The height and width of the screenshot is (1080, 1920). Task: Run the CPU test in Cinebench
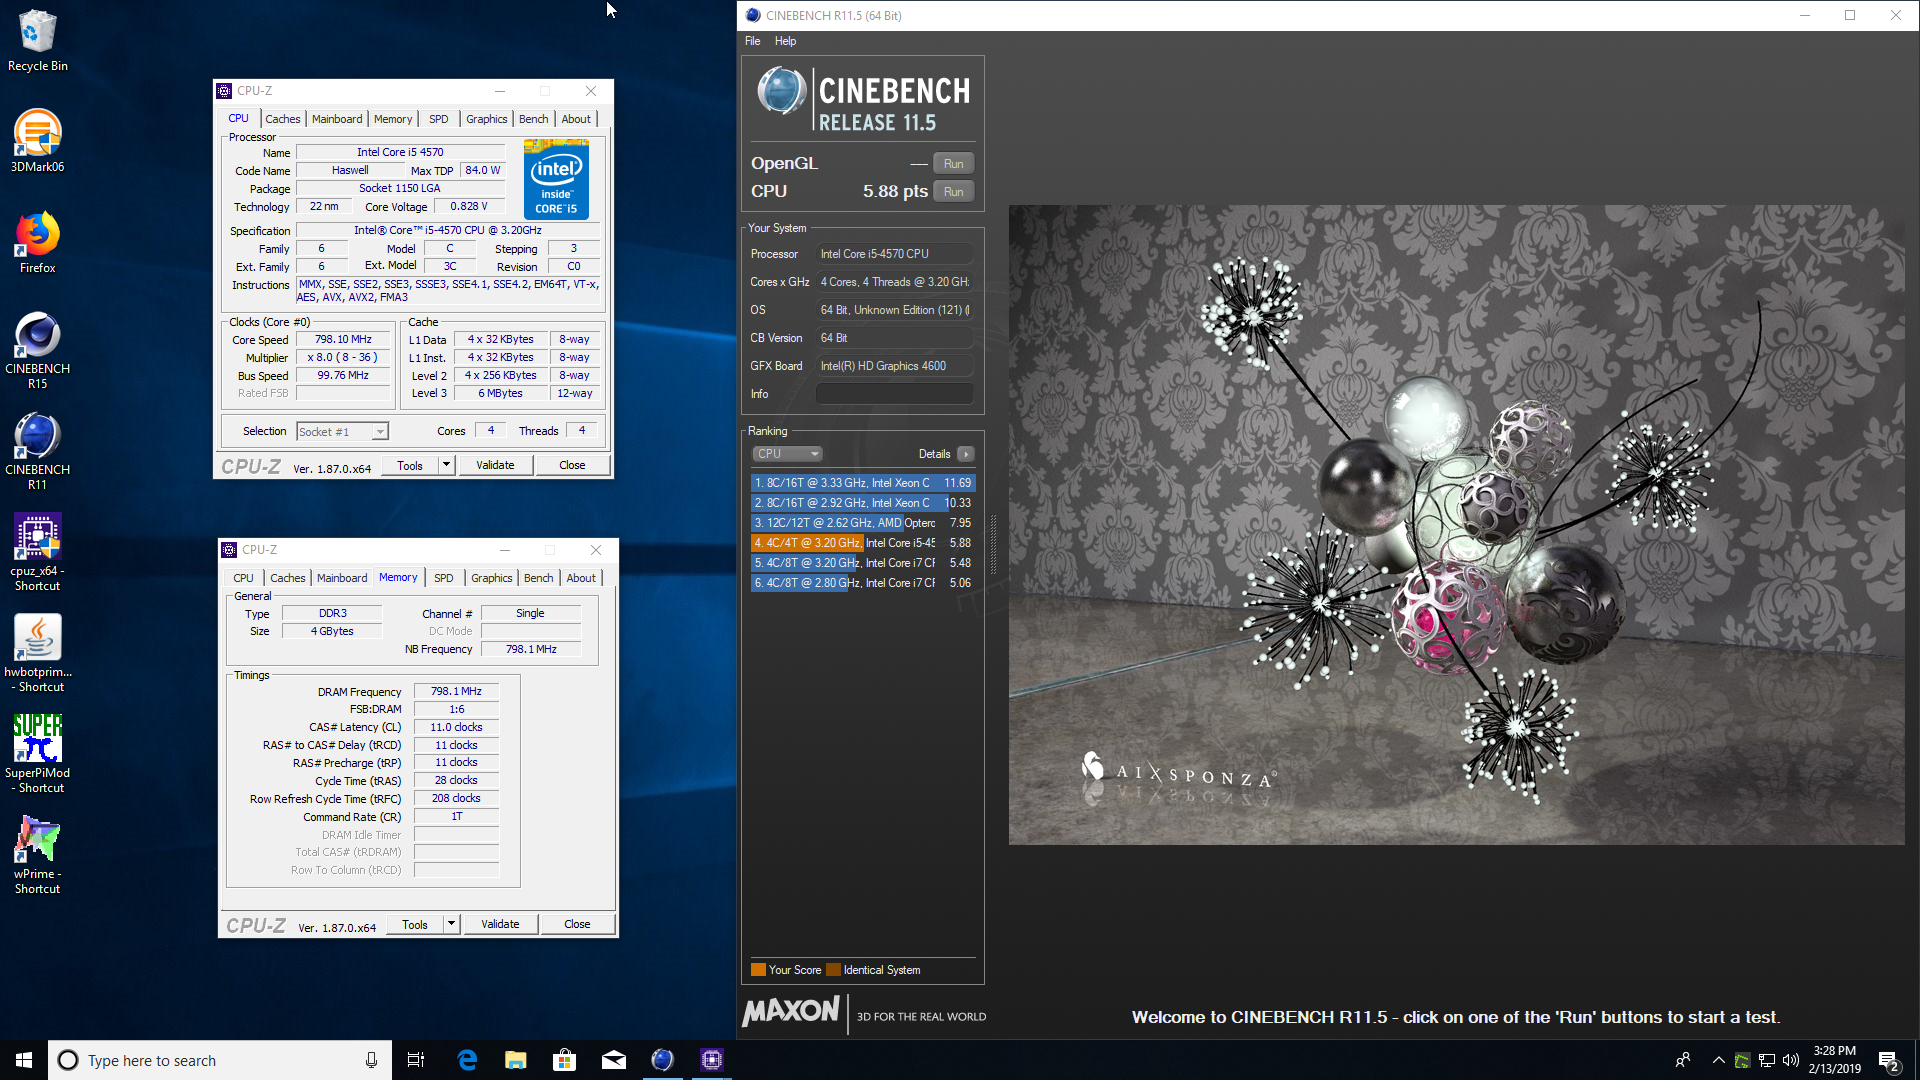coord(954,192)
